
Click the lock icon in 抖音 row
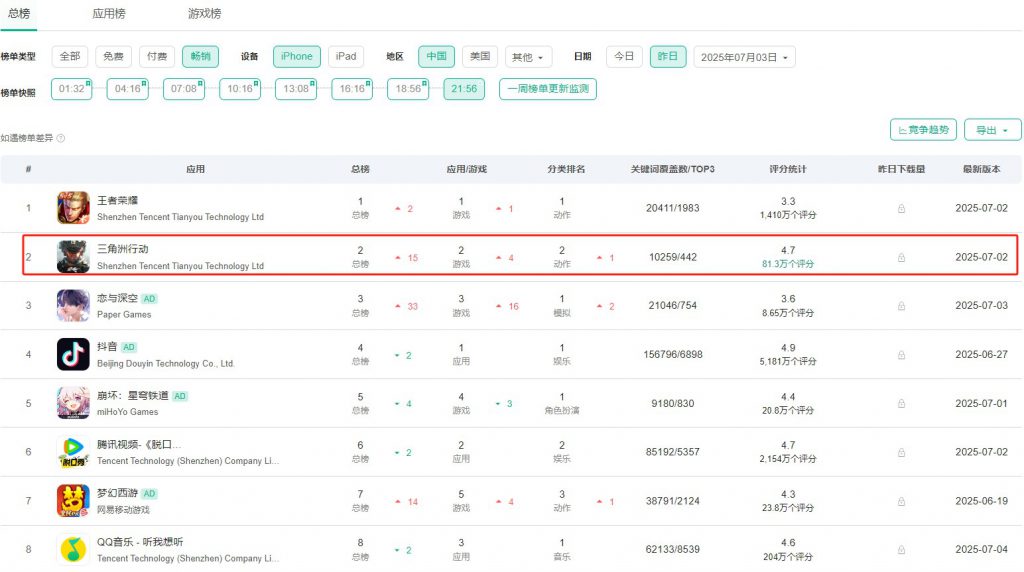[x=901, y=355]
